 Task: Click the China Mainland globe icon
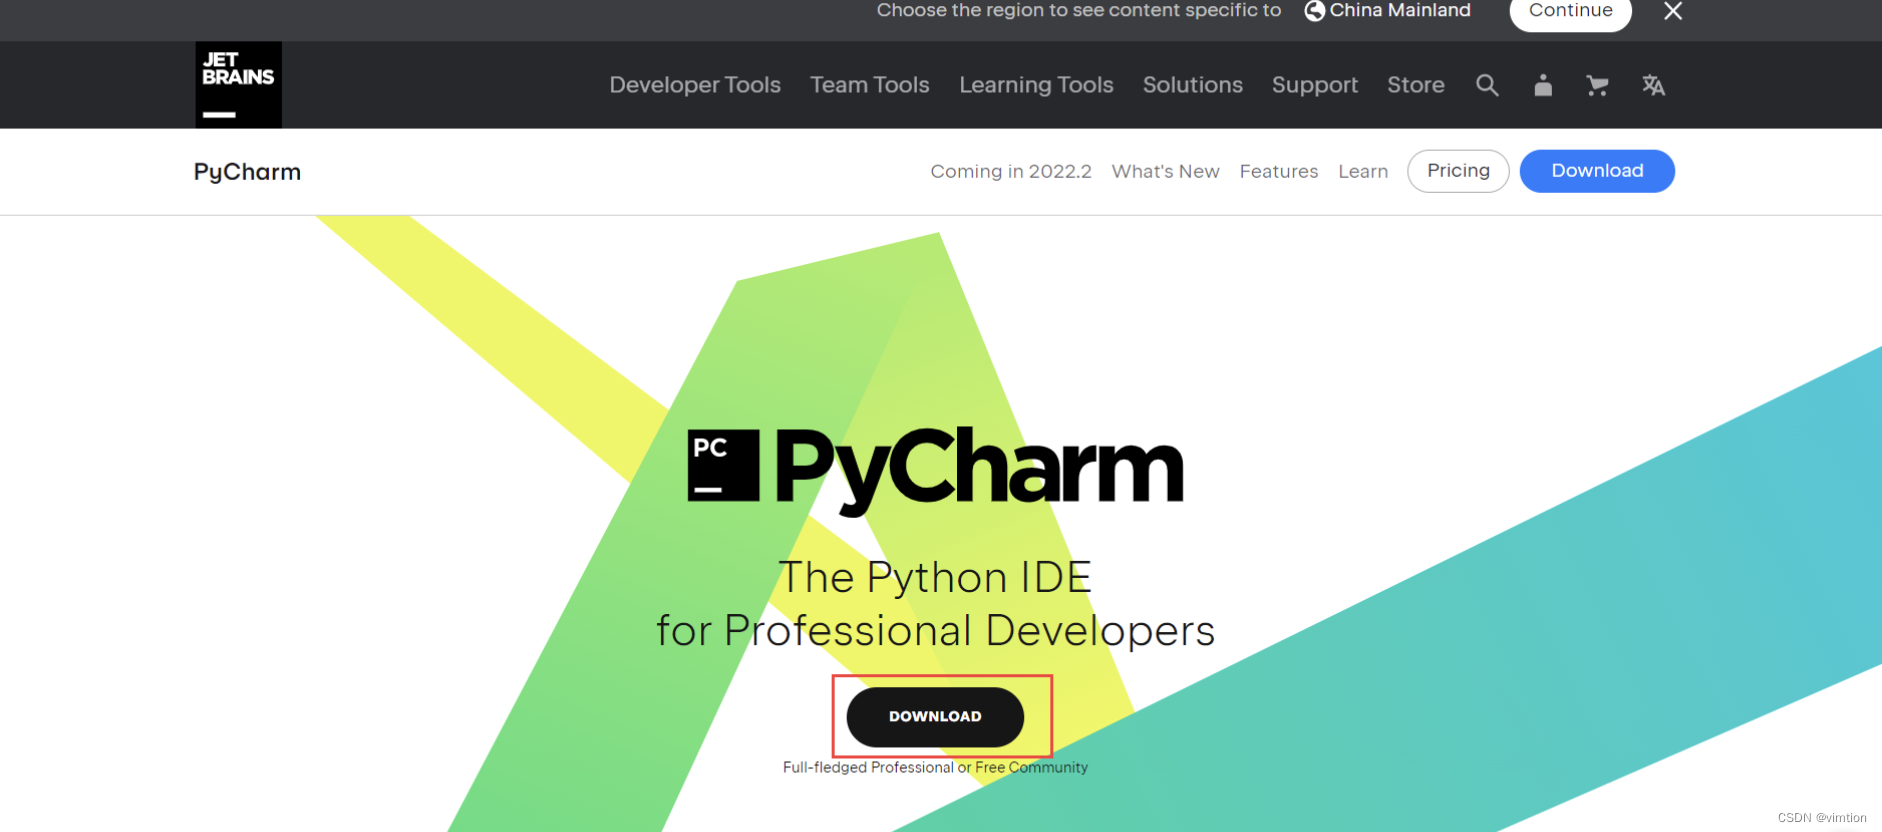tap(1315, 11)
